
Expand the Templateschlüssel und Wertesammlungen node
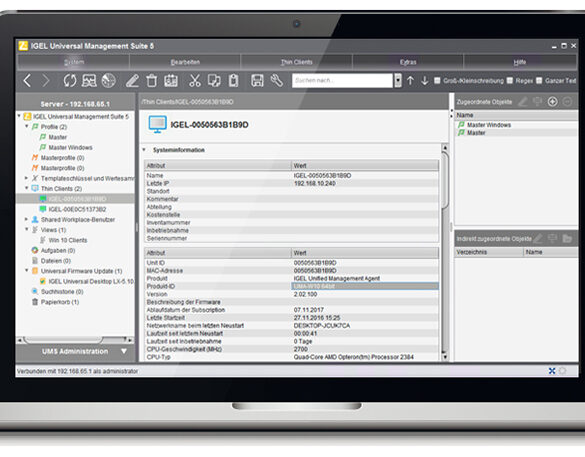[26, 178]
